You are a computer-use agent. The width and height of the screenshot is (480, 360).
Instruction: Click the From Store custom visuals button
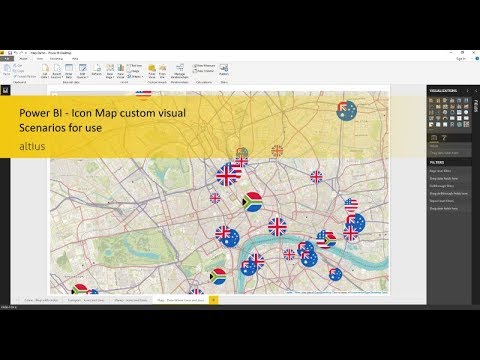click(152, 71)
